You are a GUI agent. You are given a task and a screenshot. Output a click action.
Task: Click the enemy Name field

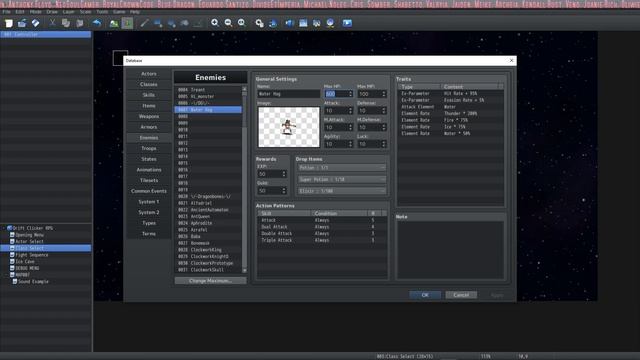click(x=288, y=94)
